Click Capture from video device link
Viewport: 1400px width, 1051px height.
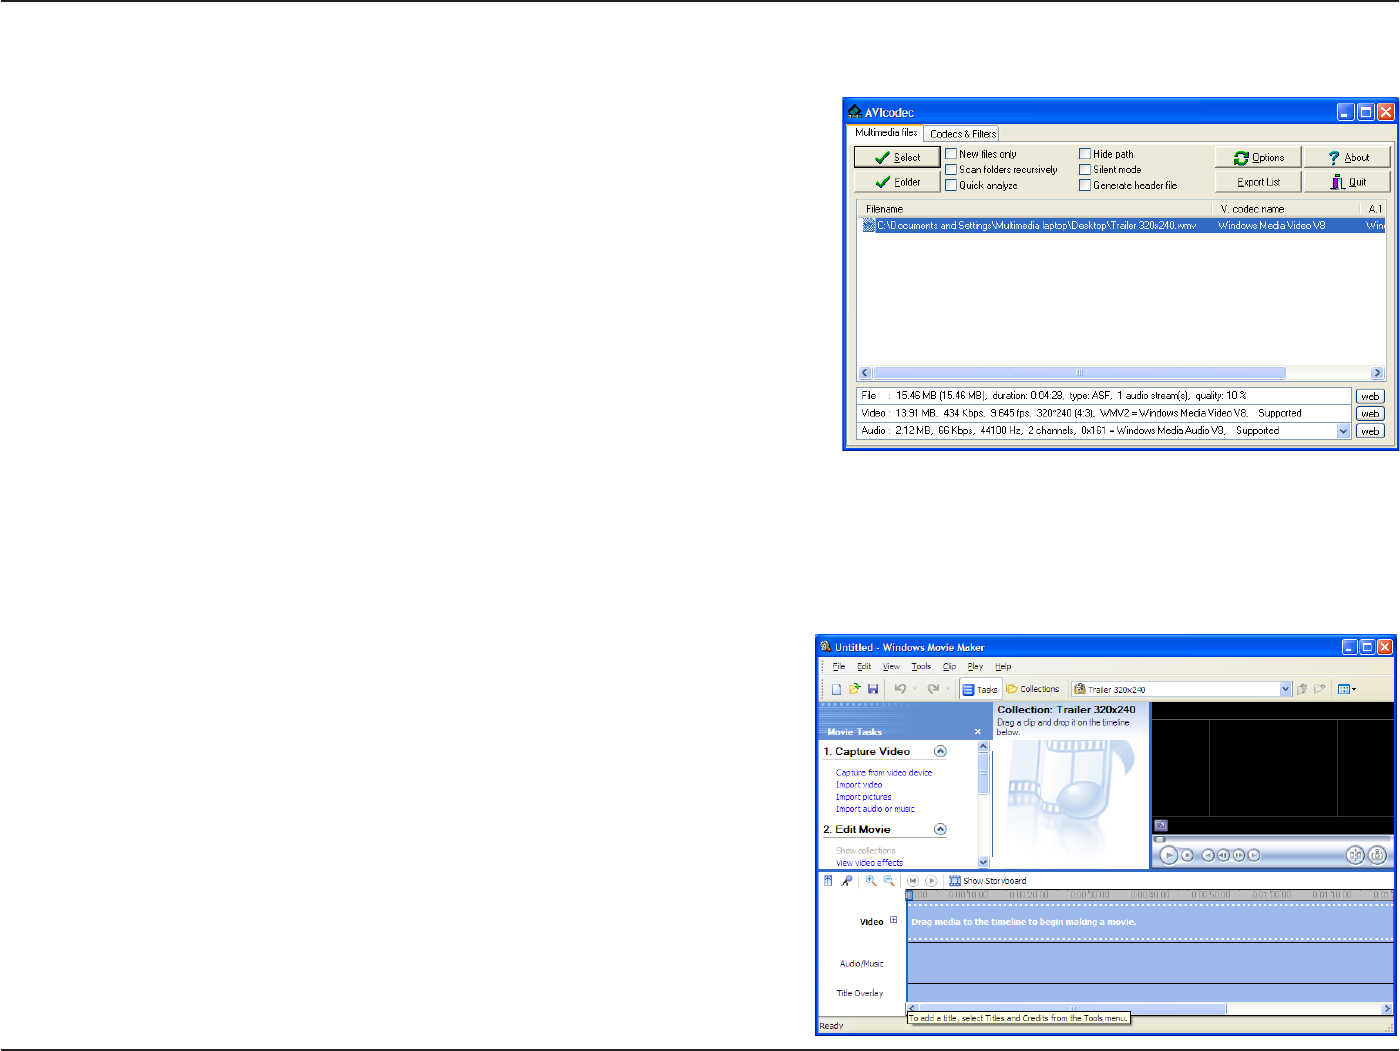click(884, 773)
